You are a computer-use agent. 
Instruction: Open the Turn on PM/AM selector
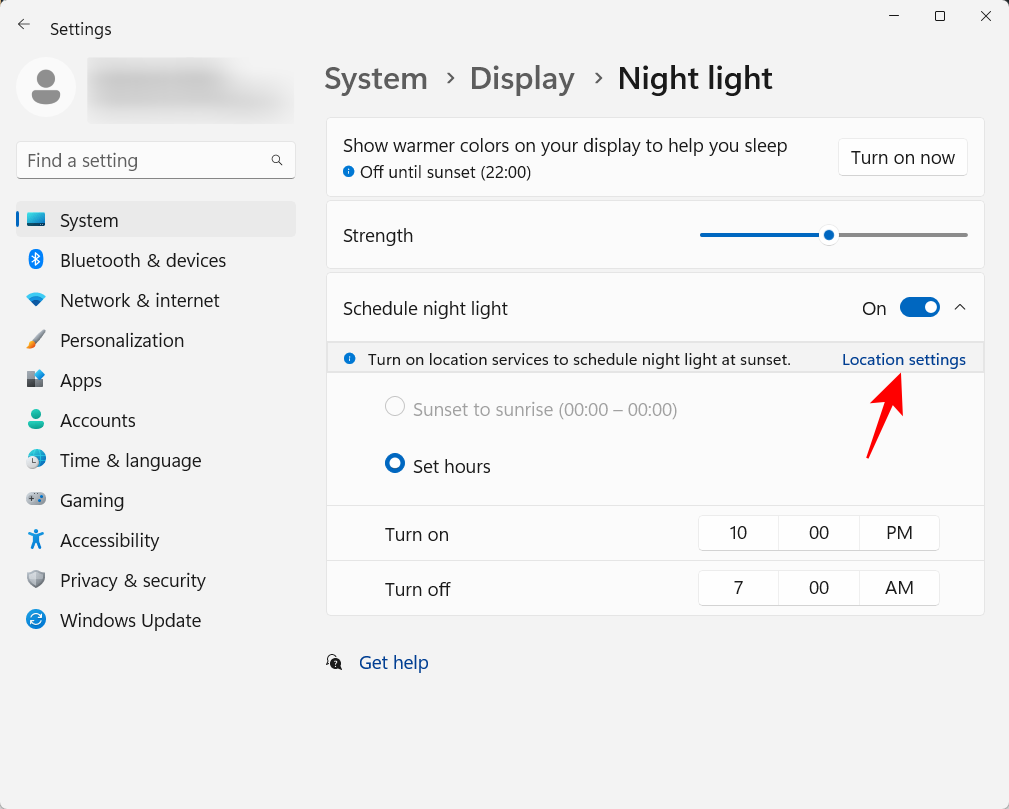pyautogui.click(x=898, y=533)
